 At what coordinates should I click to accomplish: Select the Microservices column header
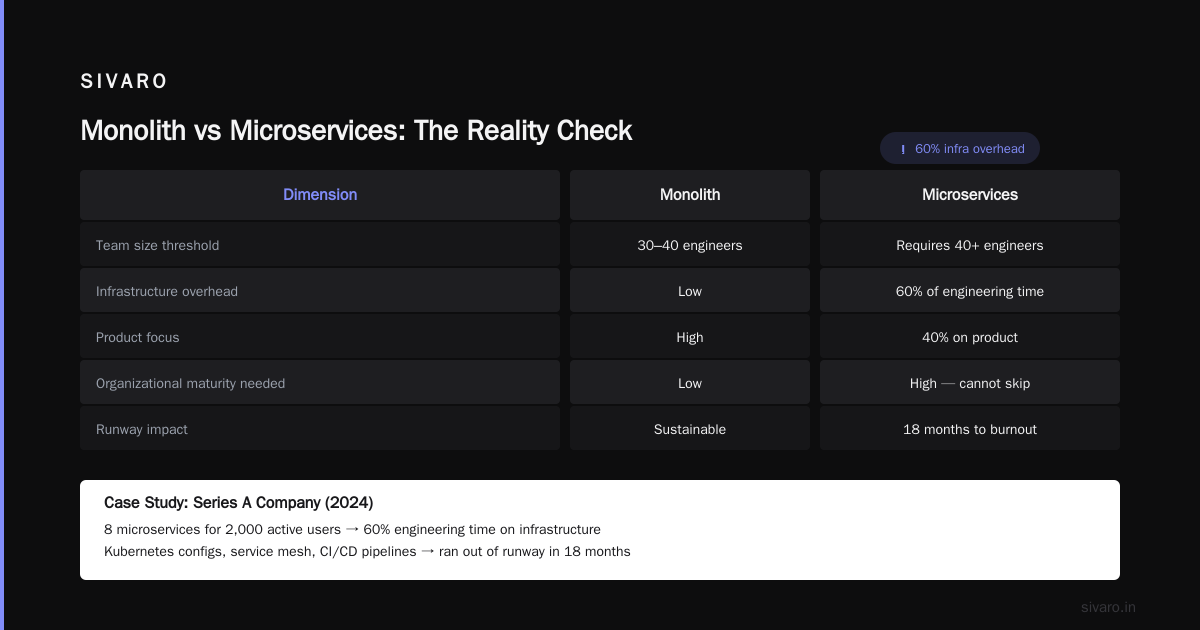point(970,195)
